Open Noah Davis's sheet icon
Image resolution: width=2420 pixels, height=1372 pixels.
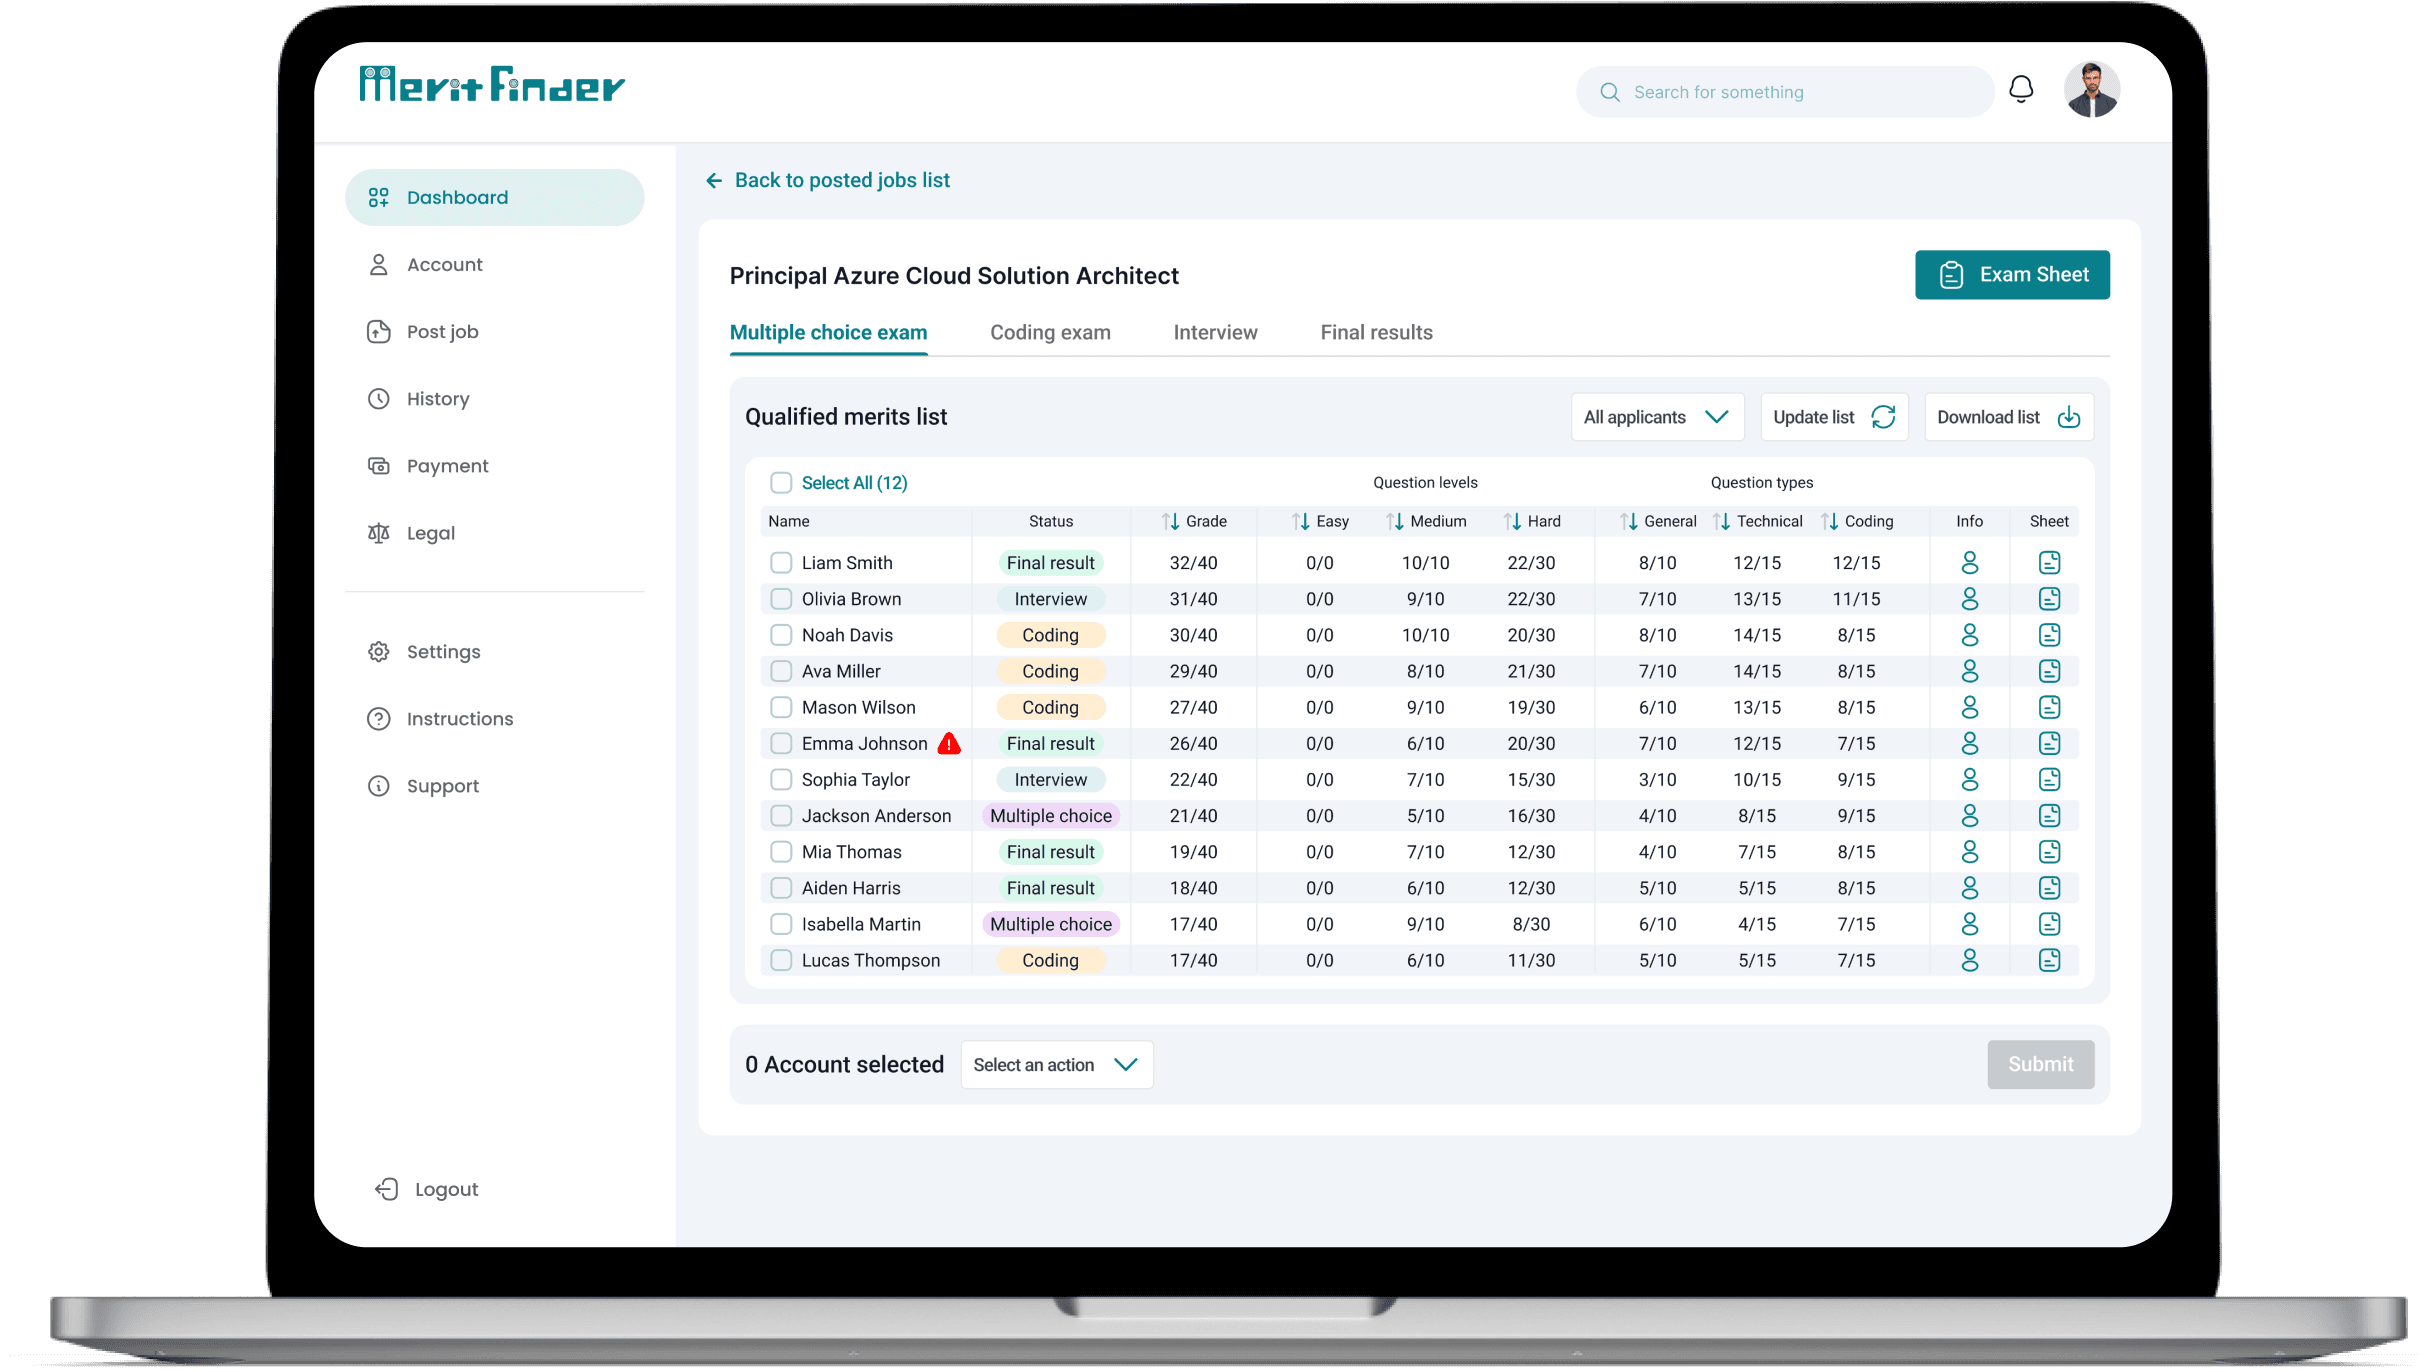point(2049,635)
